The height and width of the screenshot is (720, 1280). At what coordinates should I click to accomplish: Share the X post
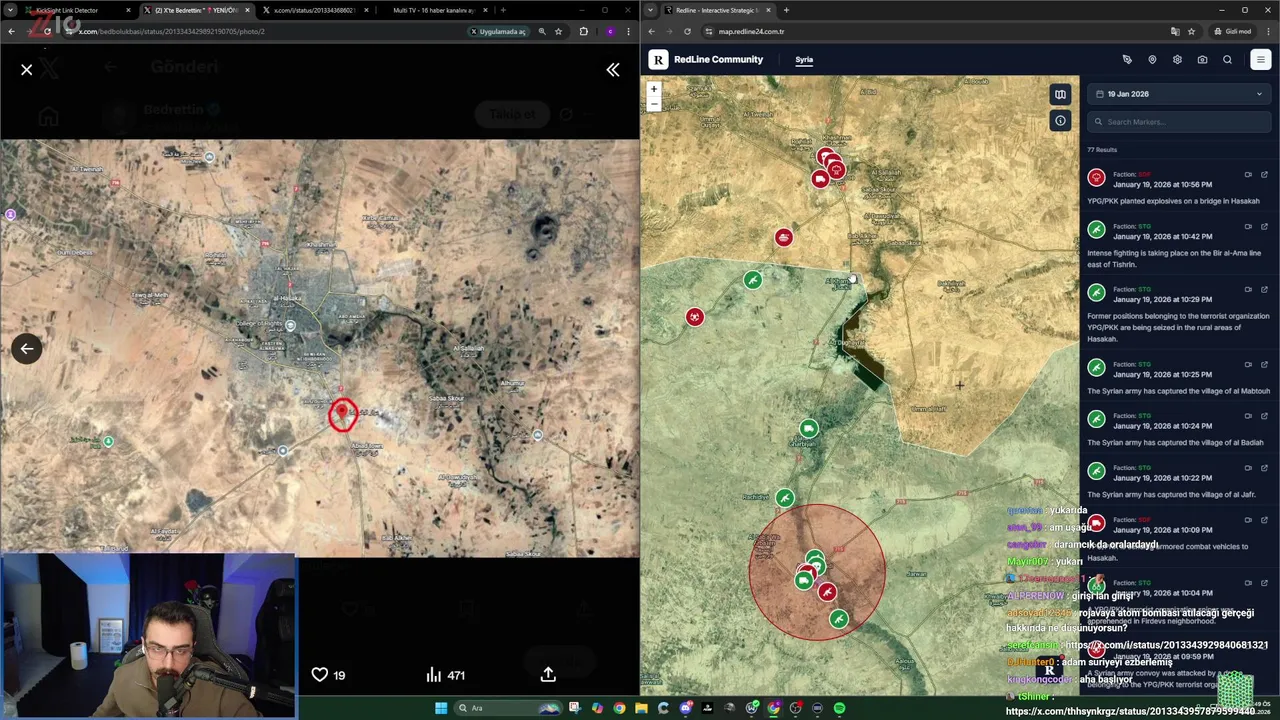[x=548, y=675]
